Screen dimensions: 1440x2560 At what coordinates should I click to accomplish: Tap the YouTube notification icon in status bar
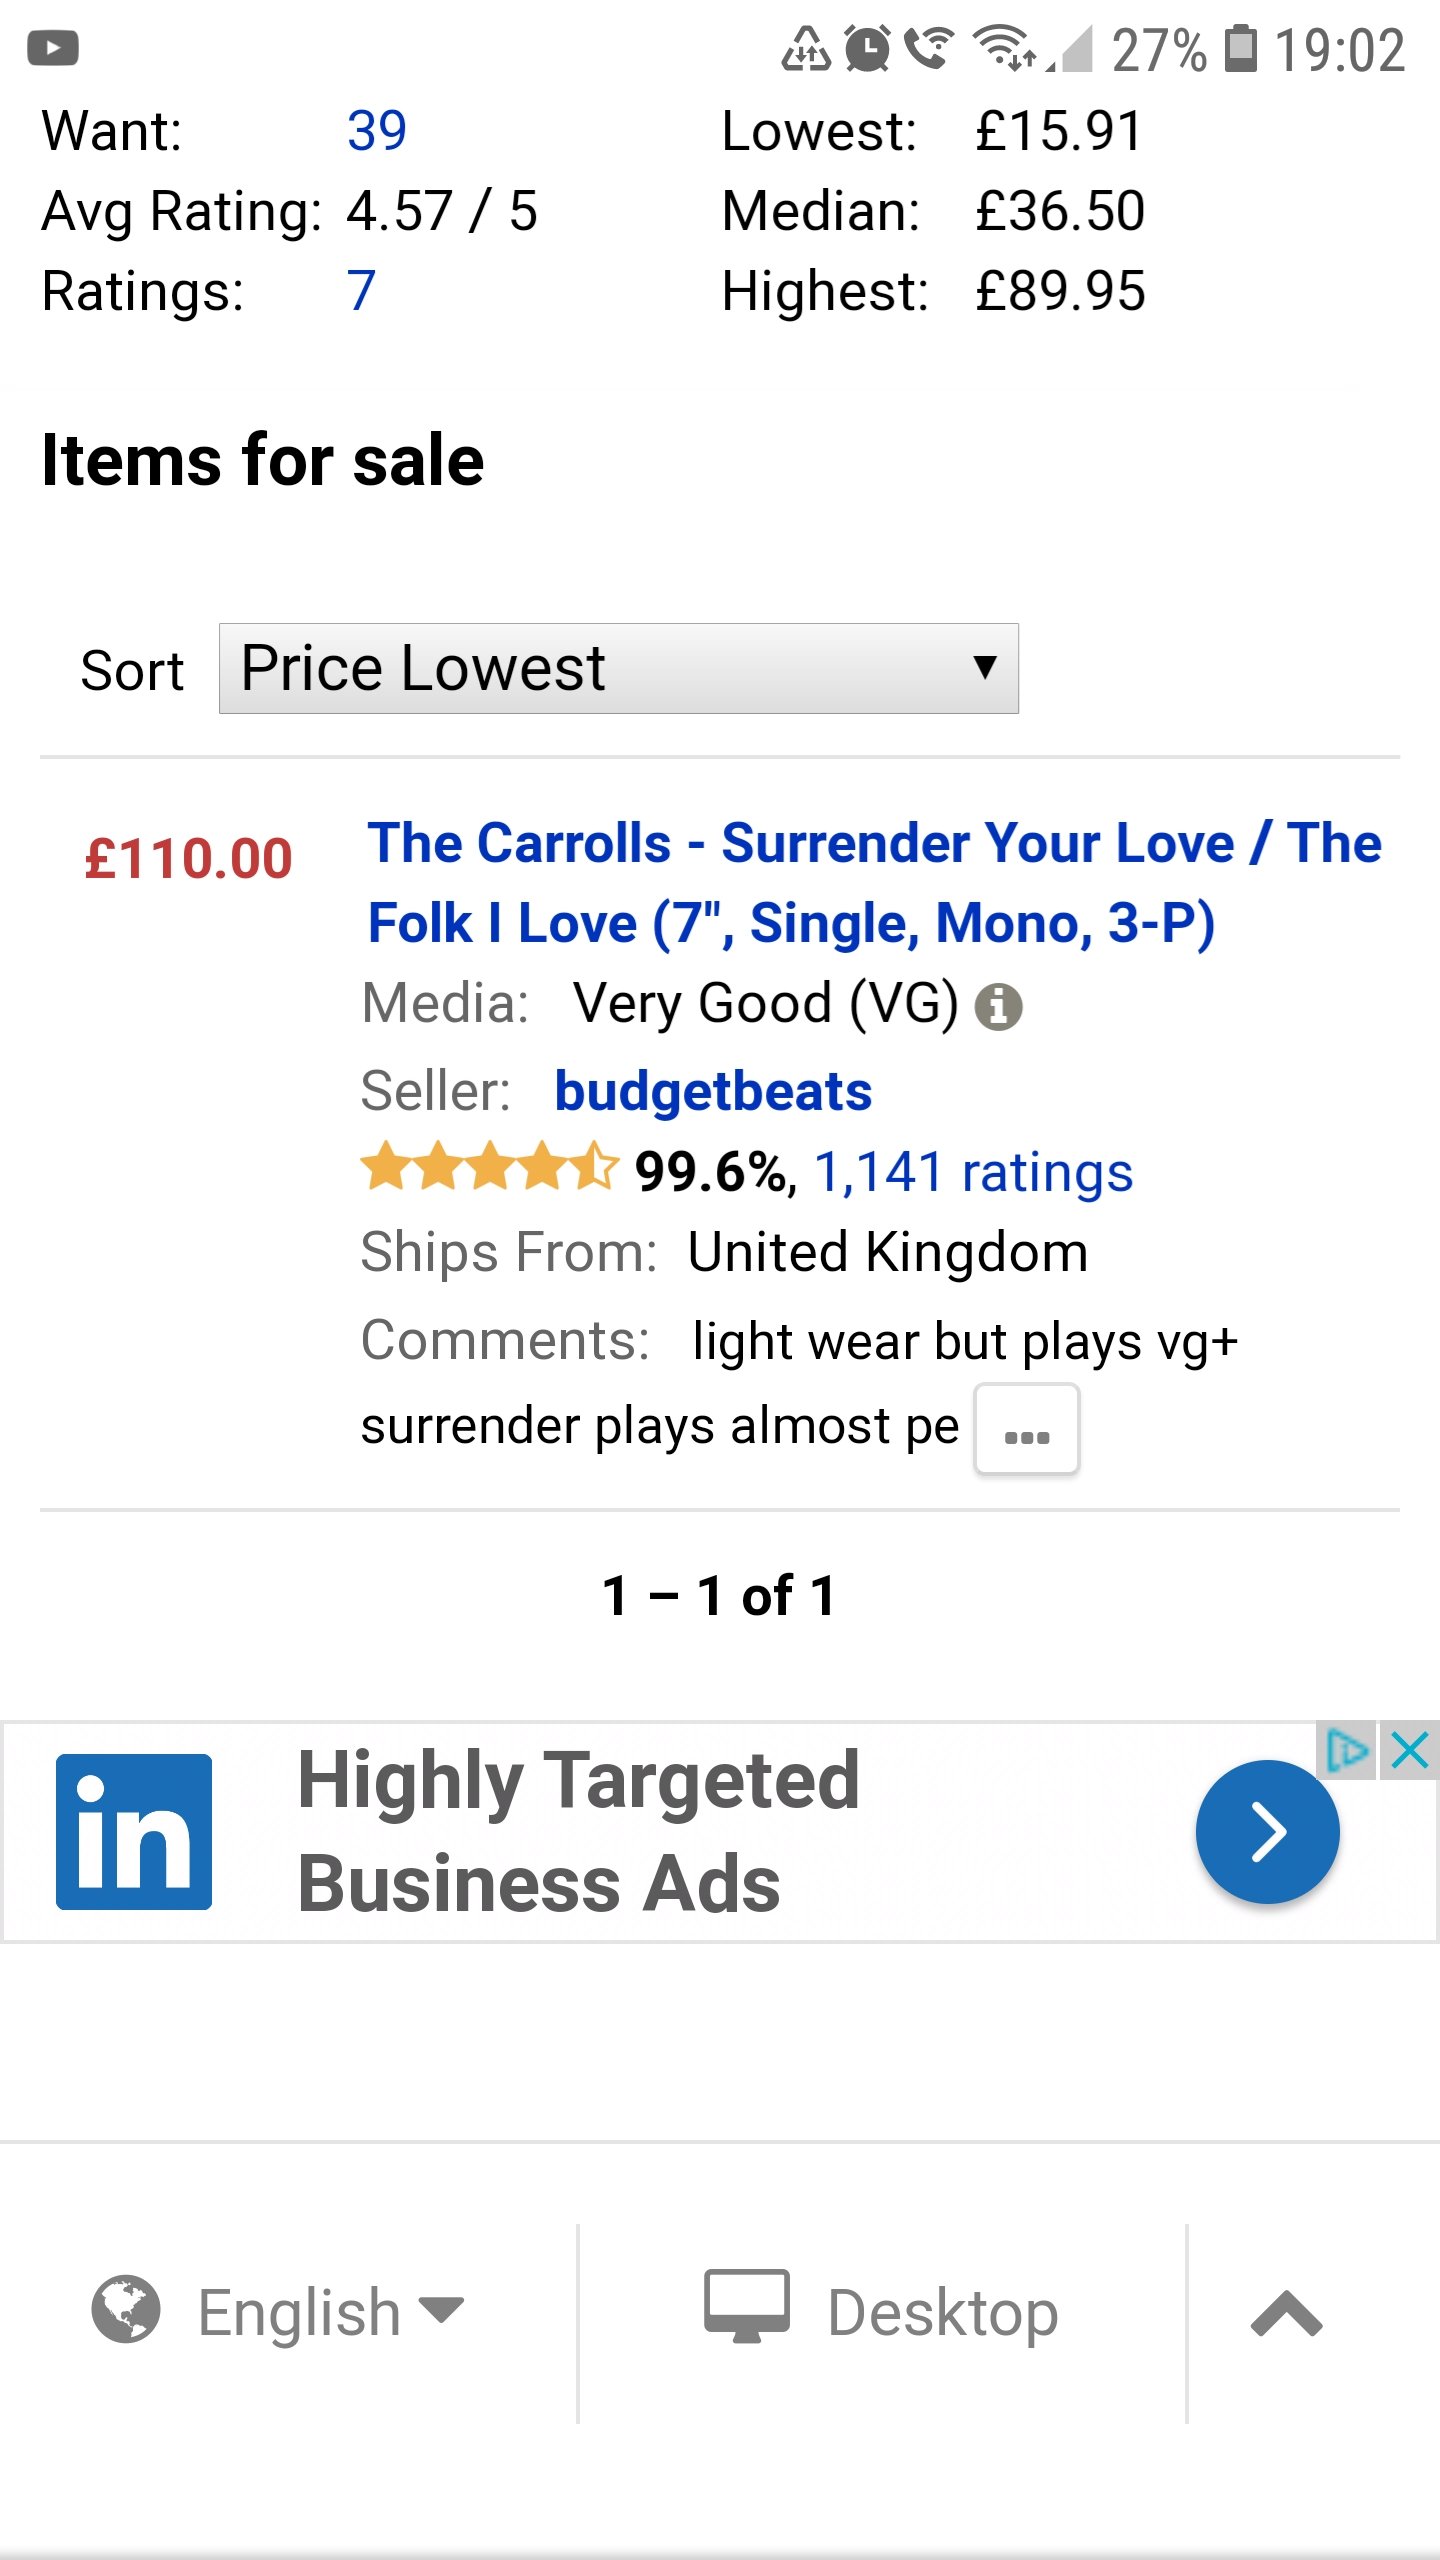point(53,48)
